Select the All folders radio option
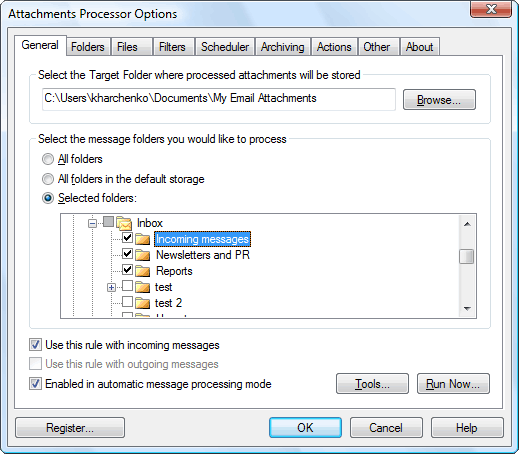This screenshot has width=519, height=454. point(48,159)
